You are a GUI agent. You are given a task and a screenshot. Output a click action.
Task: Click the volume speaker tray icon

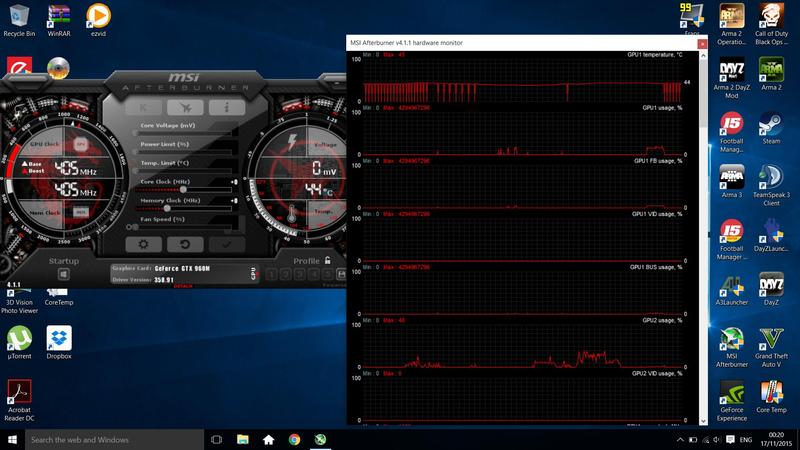pos(717,439)
